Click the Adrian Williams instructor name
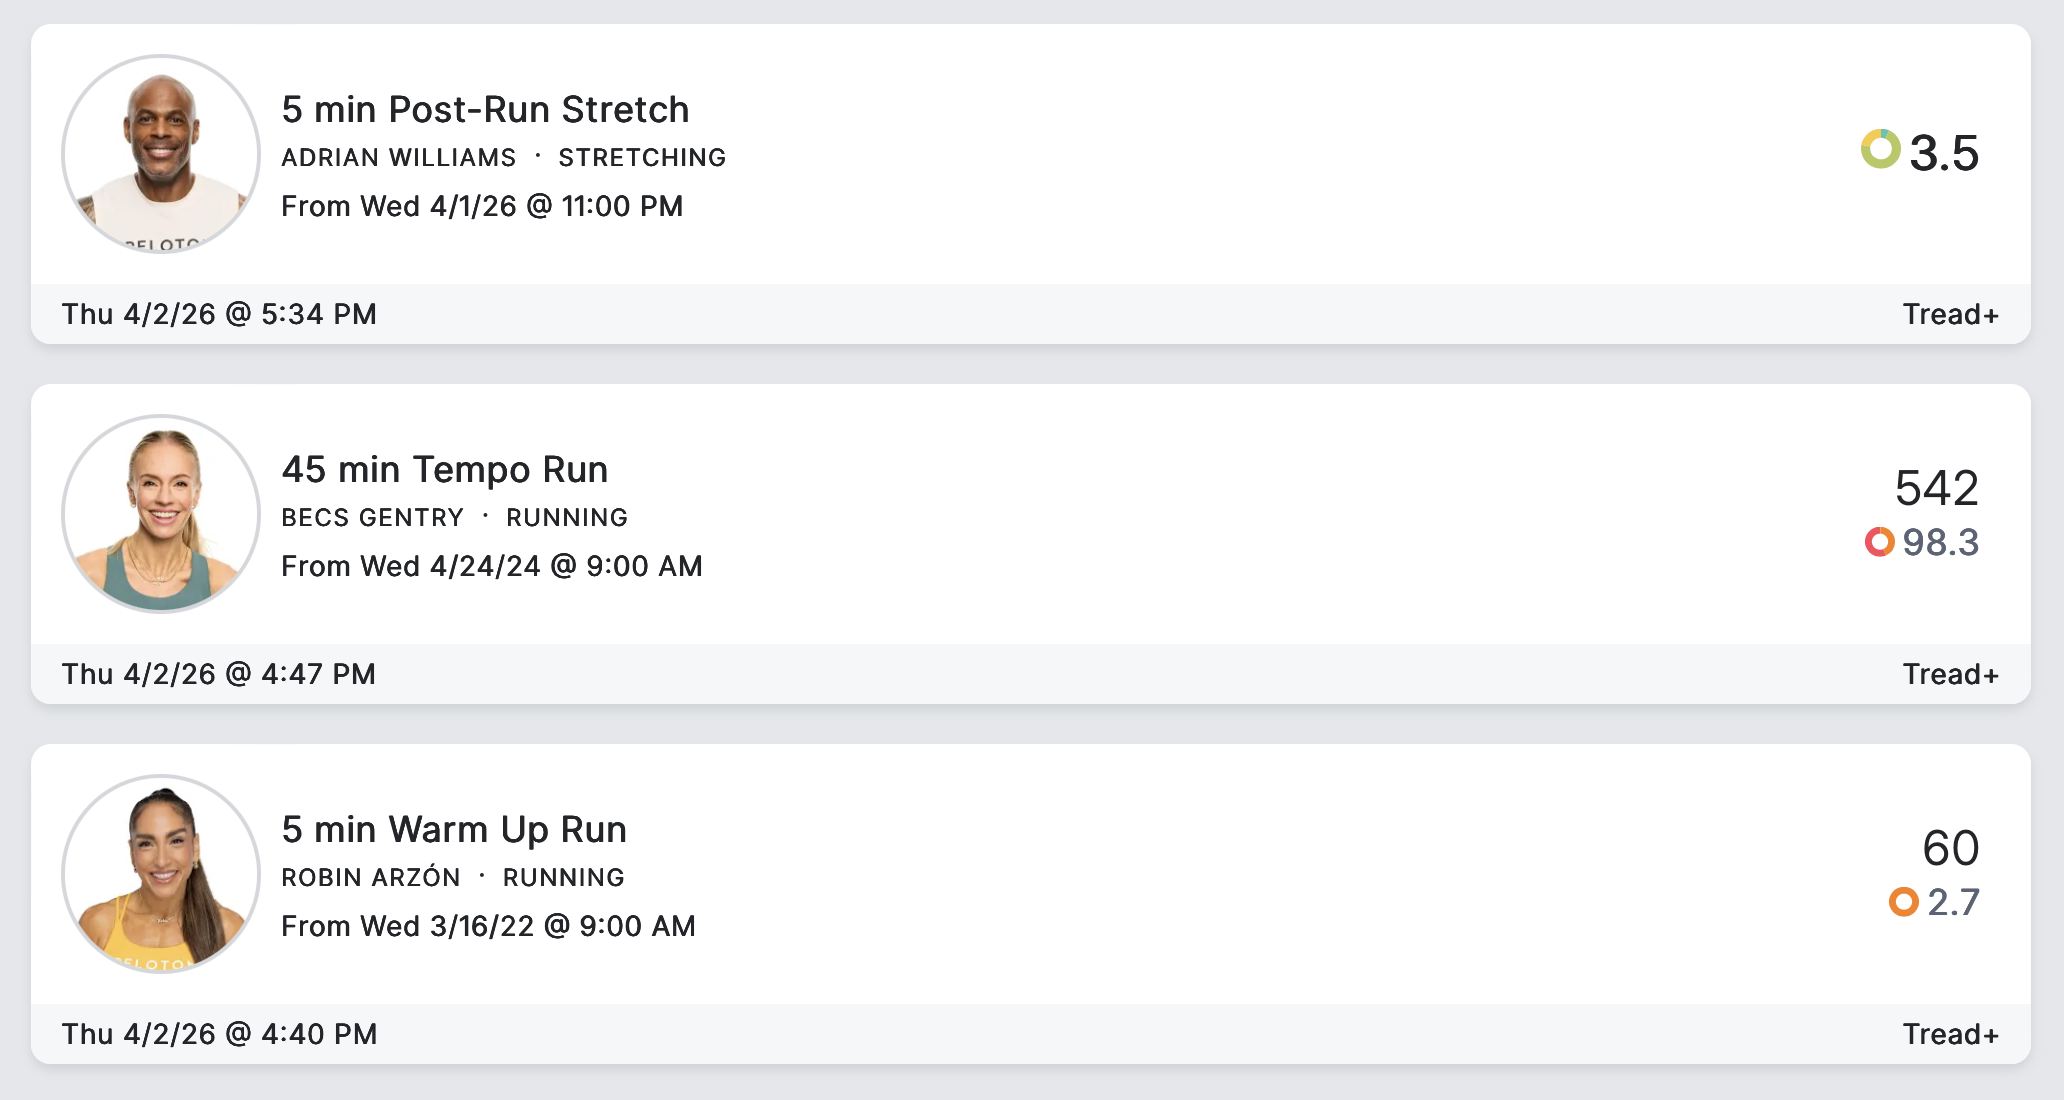 [x=398, y=158]
